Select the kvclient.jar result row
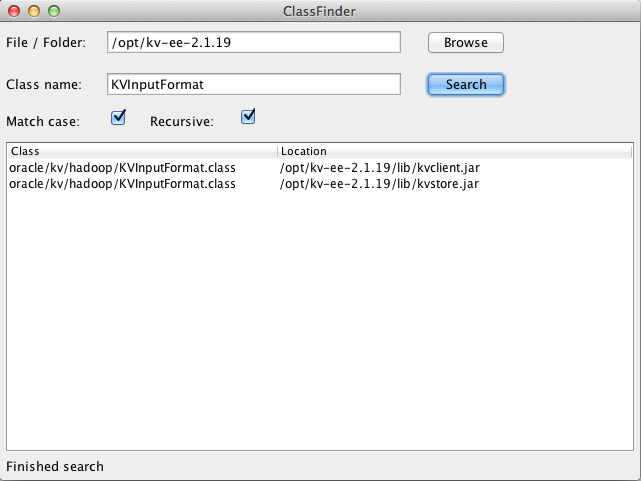Image resolution: width=641 pixels, height=481 pixels. click(x=320, y=168)
